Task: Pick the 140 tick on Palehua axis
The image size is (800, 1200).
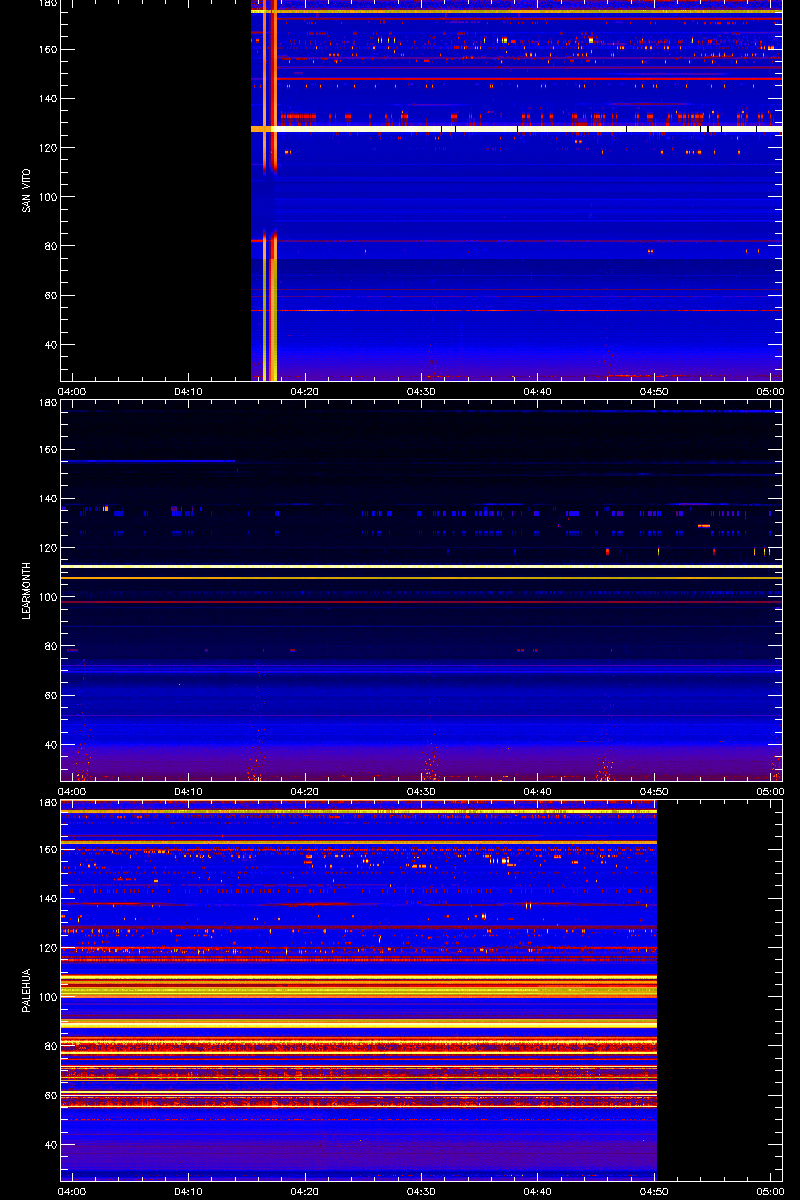Action: (x=47, y=899)
